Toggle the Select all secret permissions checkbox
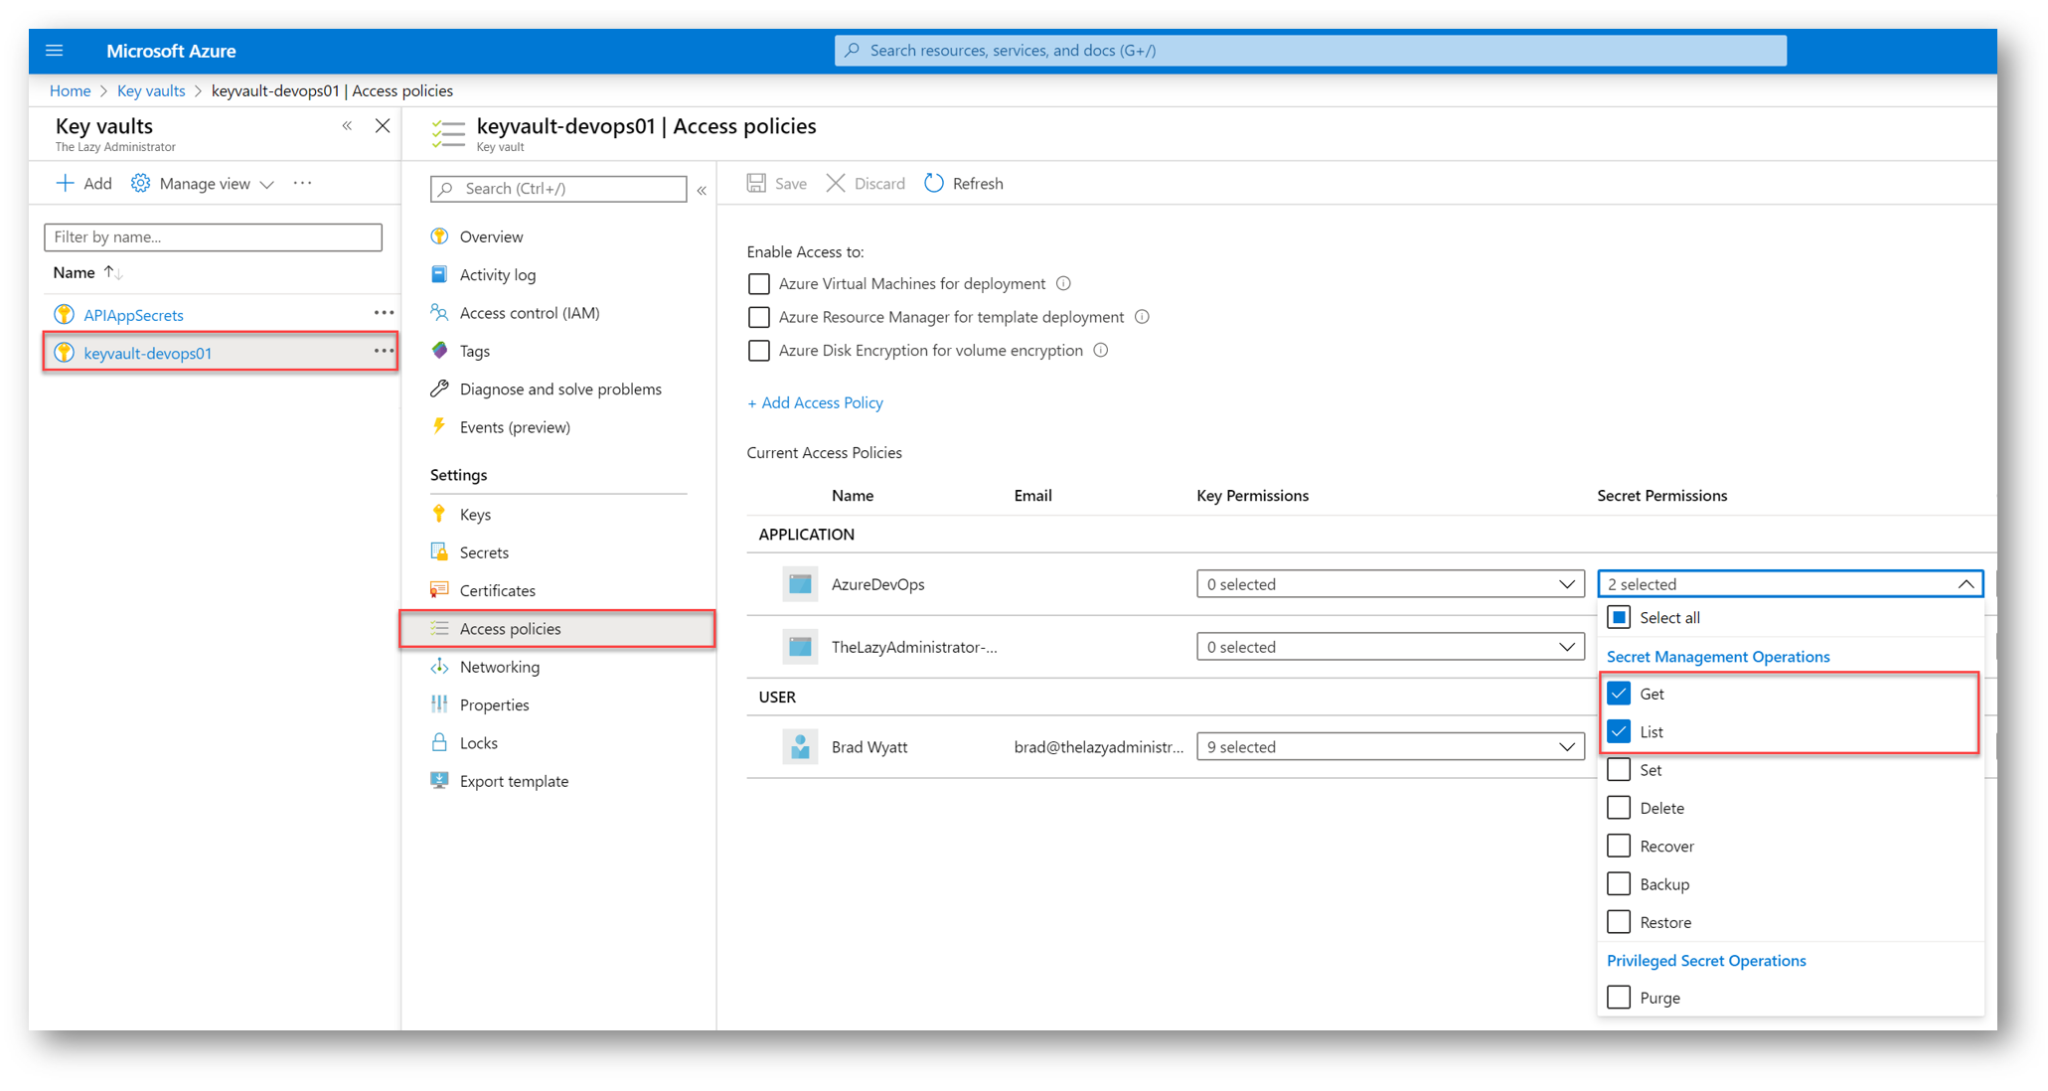The image size is (2048, 1091). [1619, 617]
